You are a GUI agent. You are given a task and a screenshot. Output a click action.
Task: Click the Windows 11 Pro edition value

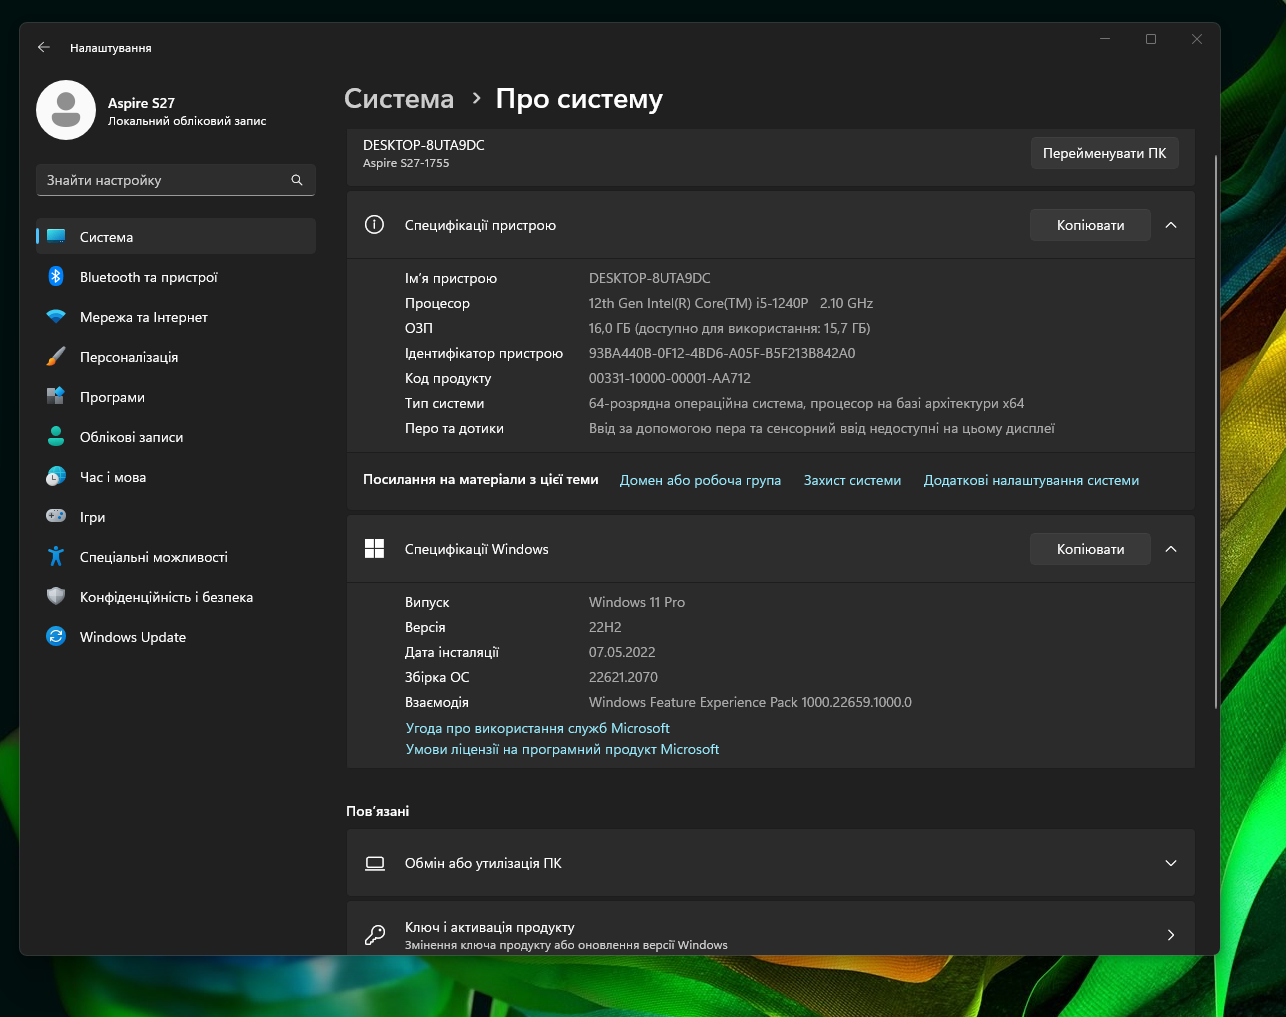coord(637,602)
